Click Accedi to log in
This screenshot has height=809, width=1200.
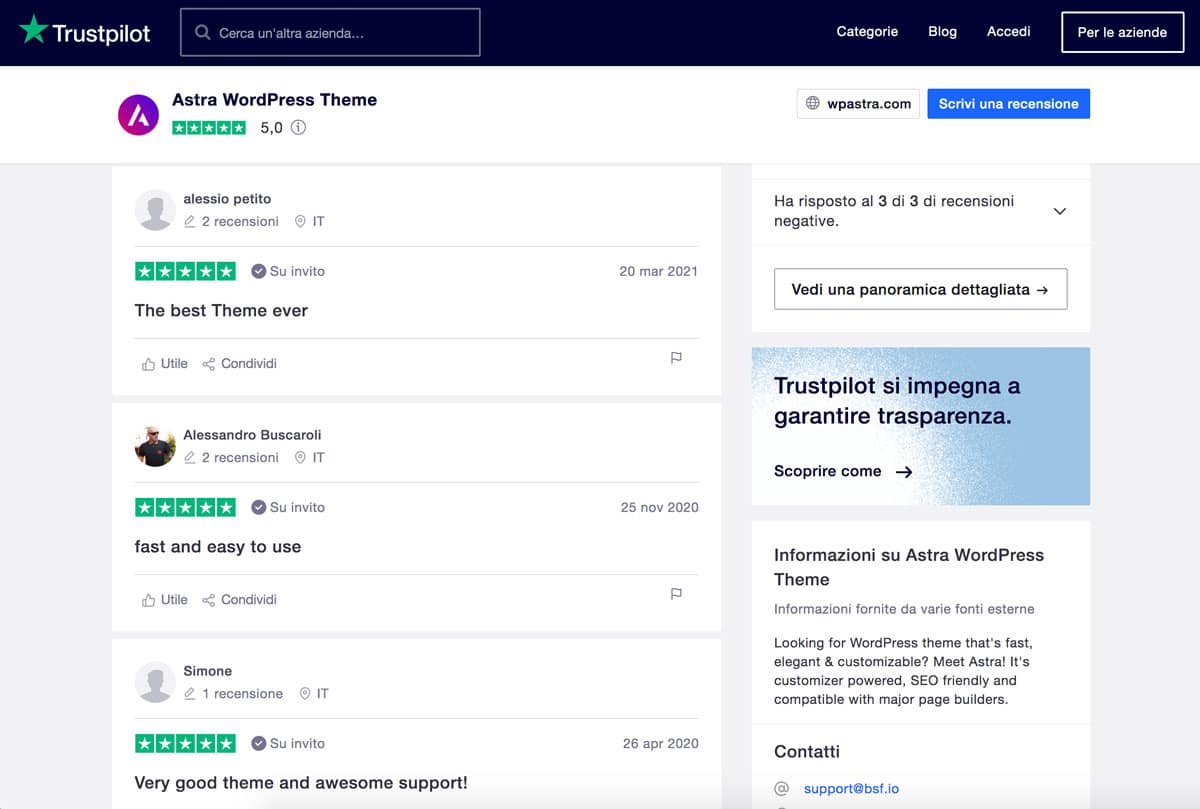[x=1008, y=32]
